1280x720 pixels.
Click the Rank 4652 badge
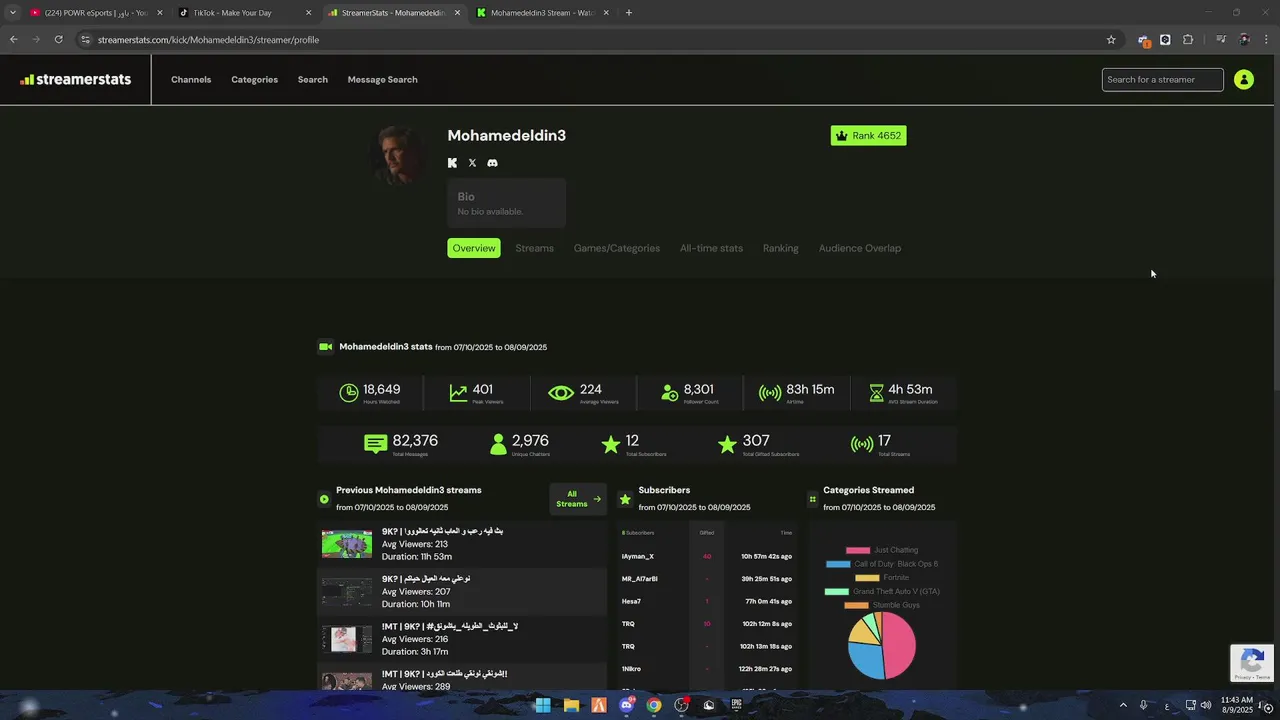868,136
